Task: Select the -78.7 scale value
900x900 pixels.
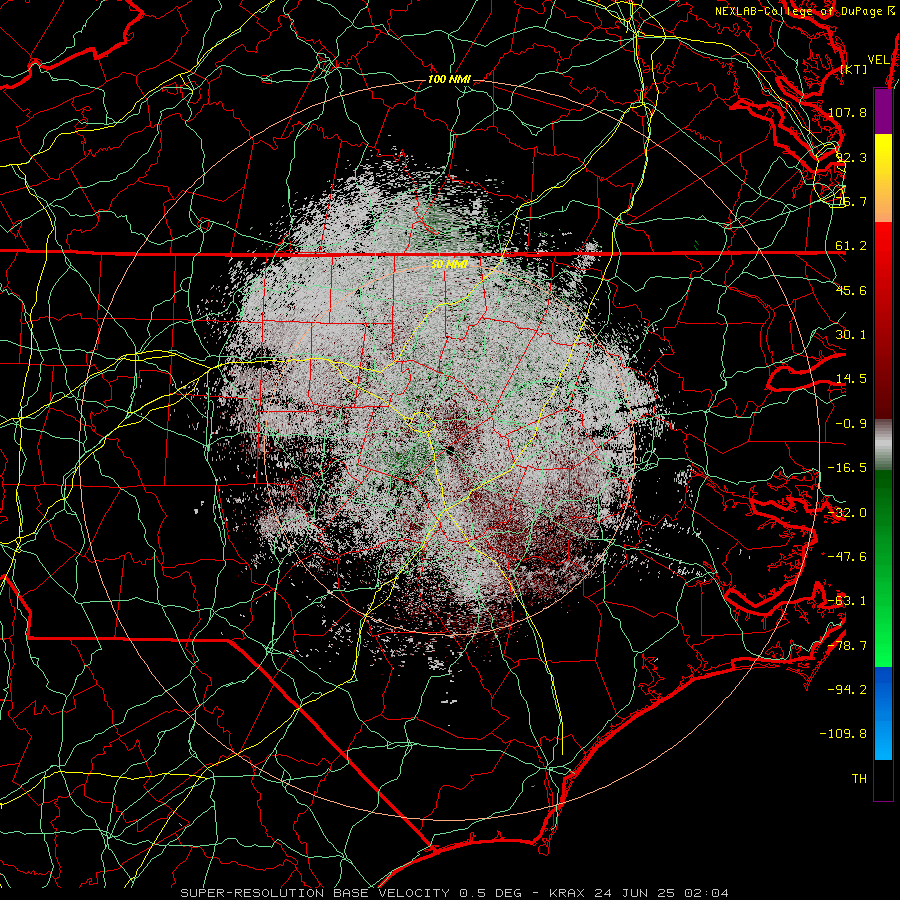Action: coord(847,646)
